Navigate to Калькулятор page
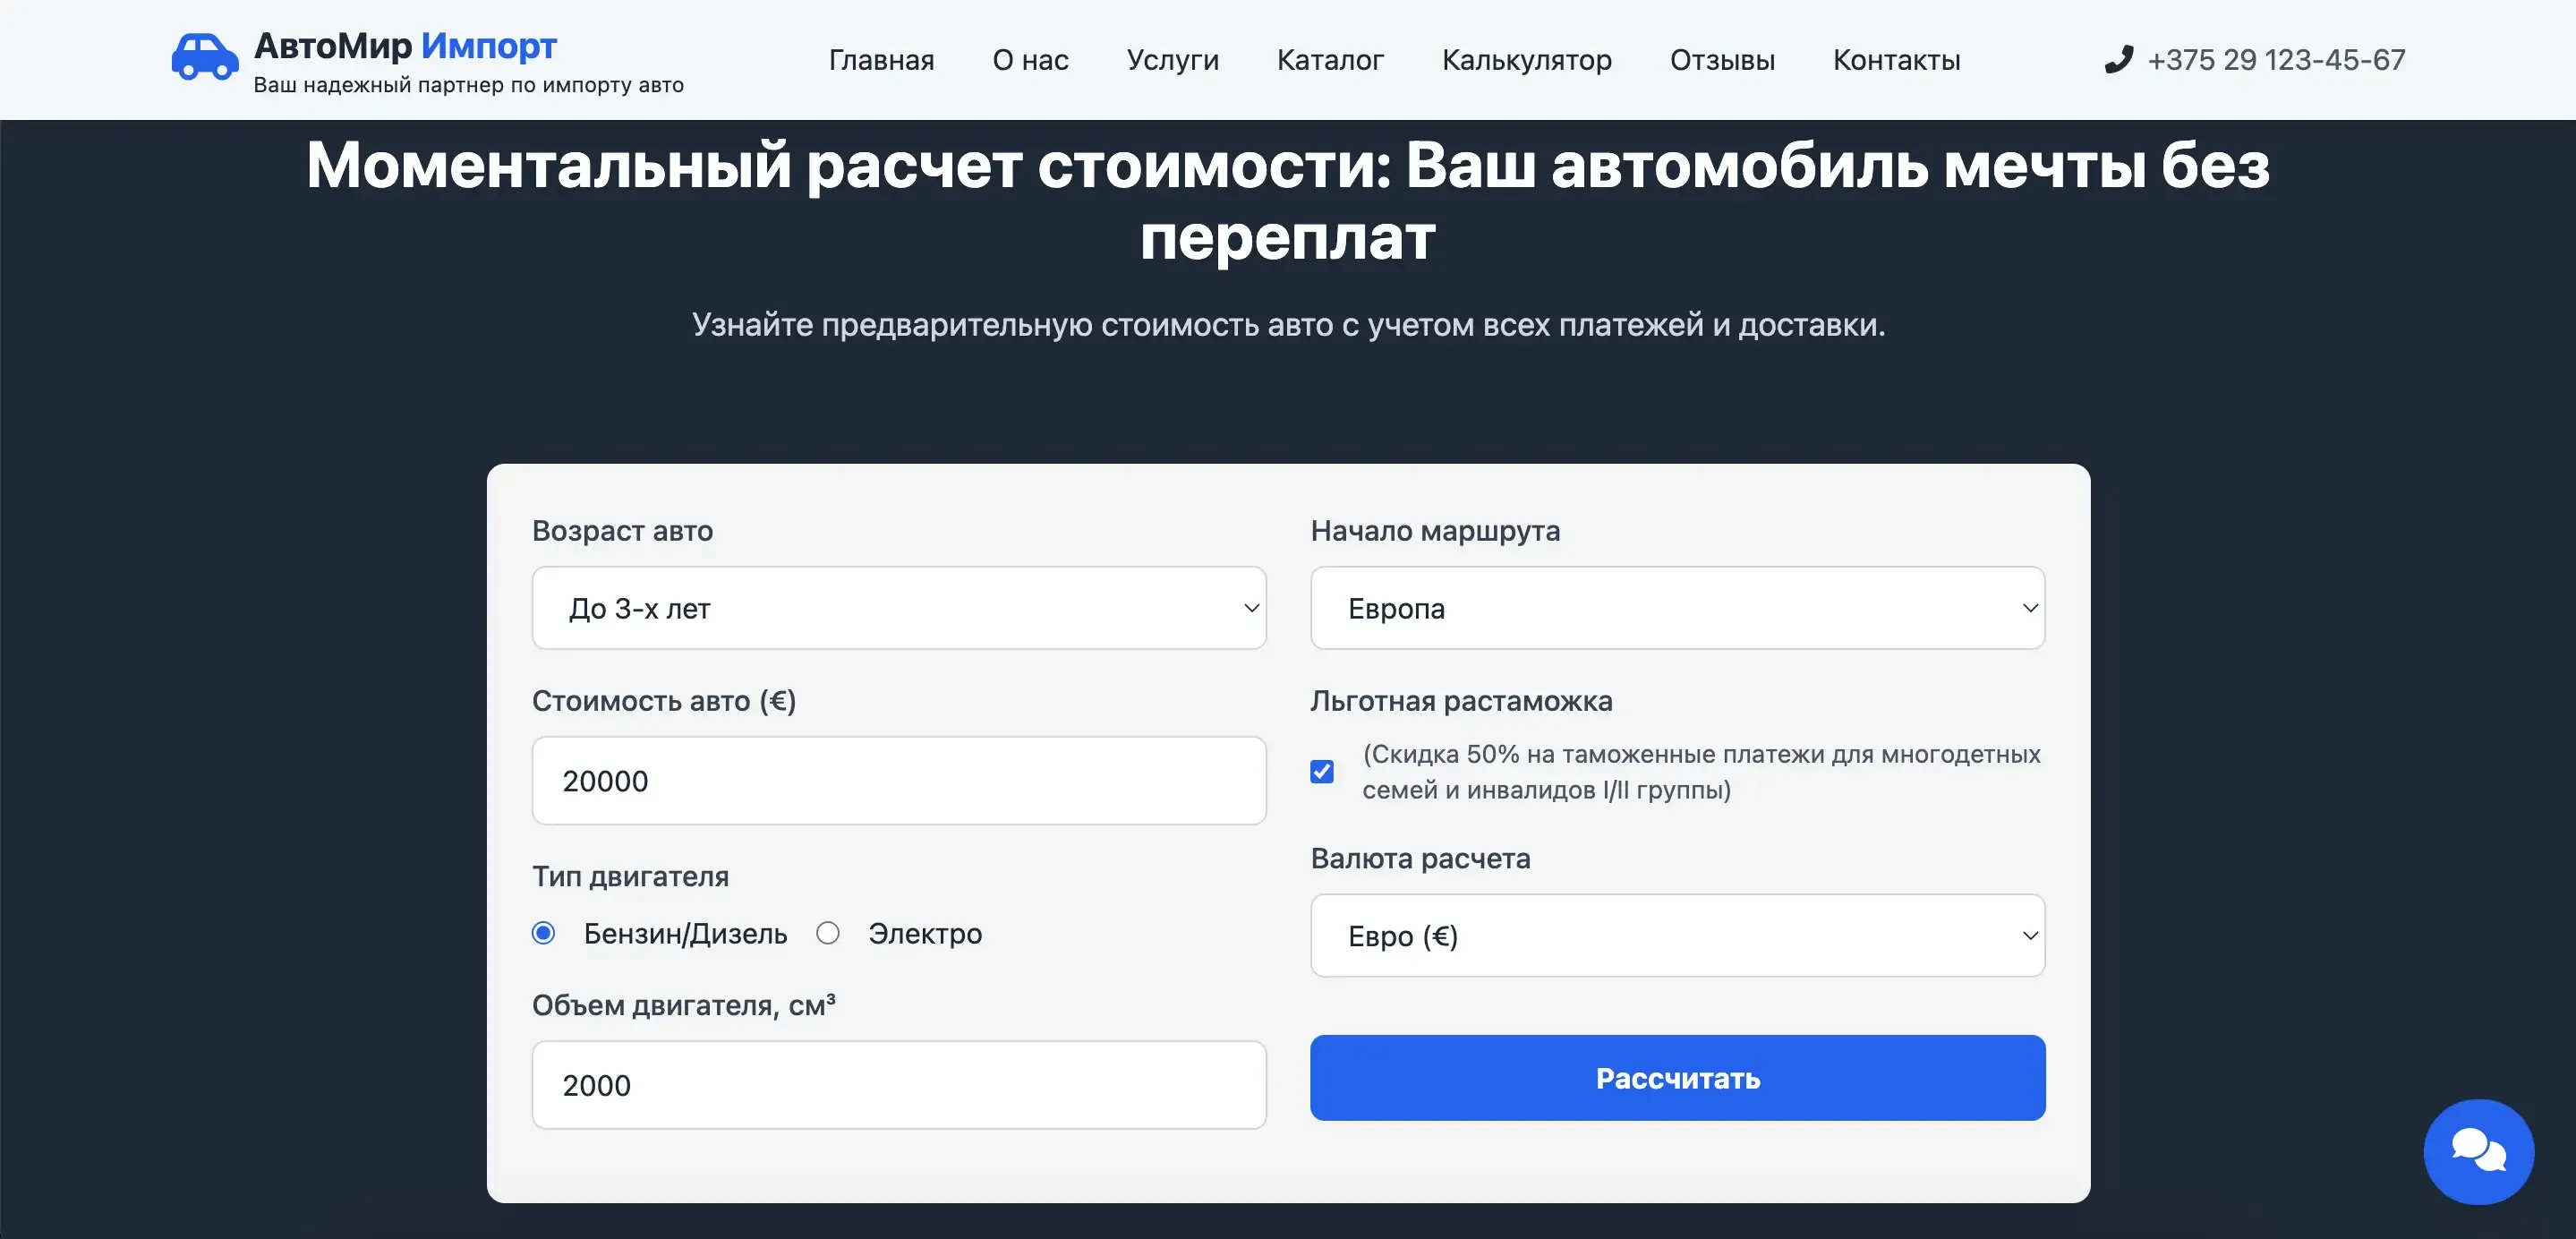Image resolution: width=2576 pixels, height=1239 pixels. coord(1526,60)
